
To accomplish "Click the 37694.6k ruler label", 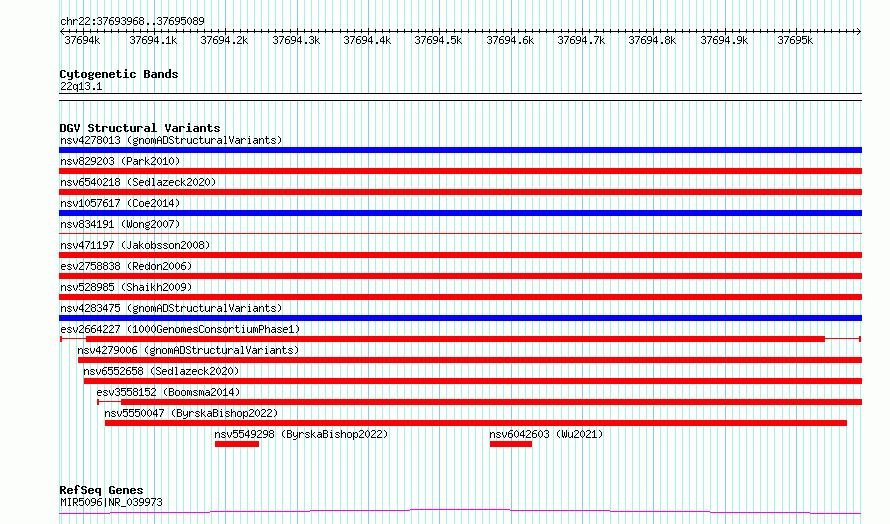I will (x=510, y=41).
